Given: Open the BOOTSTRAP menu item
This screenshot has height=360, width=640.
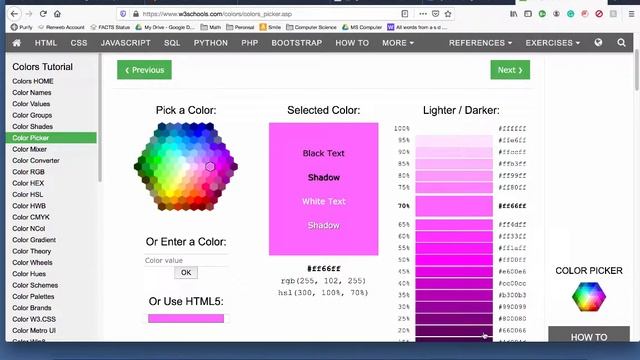Looking at the screenshot, I should coord(297,43).
